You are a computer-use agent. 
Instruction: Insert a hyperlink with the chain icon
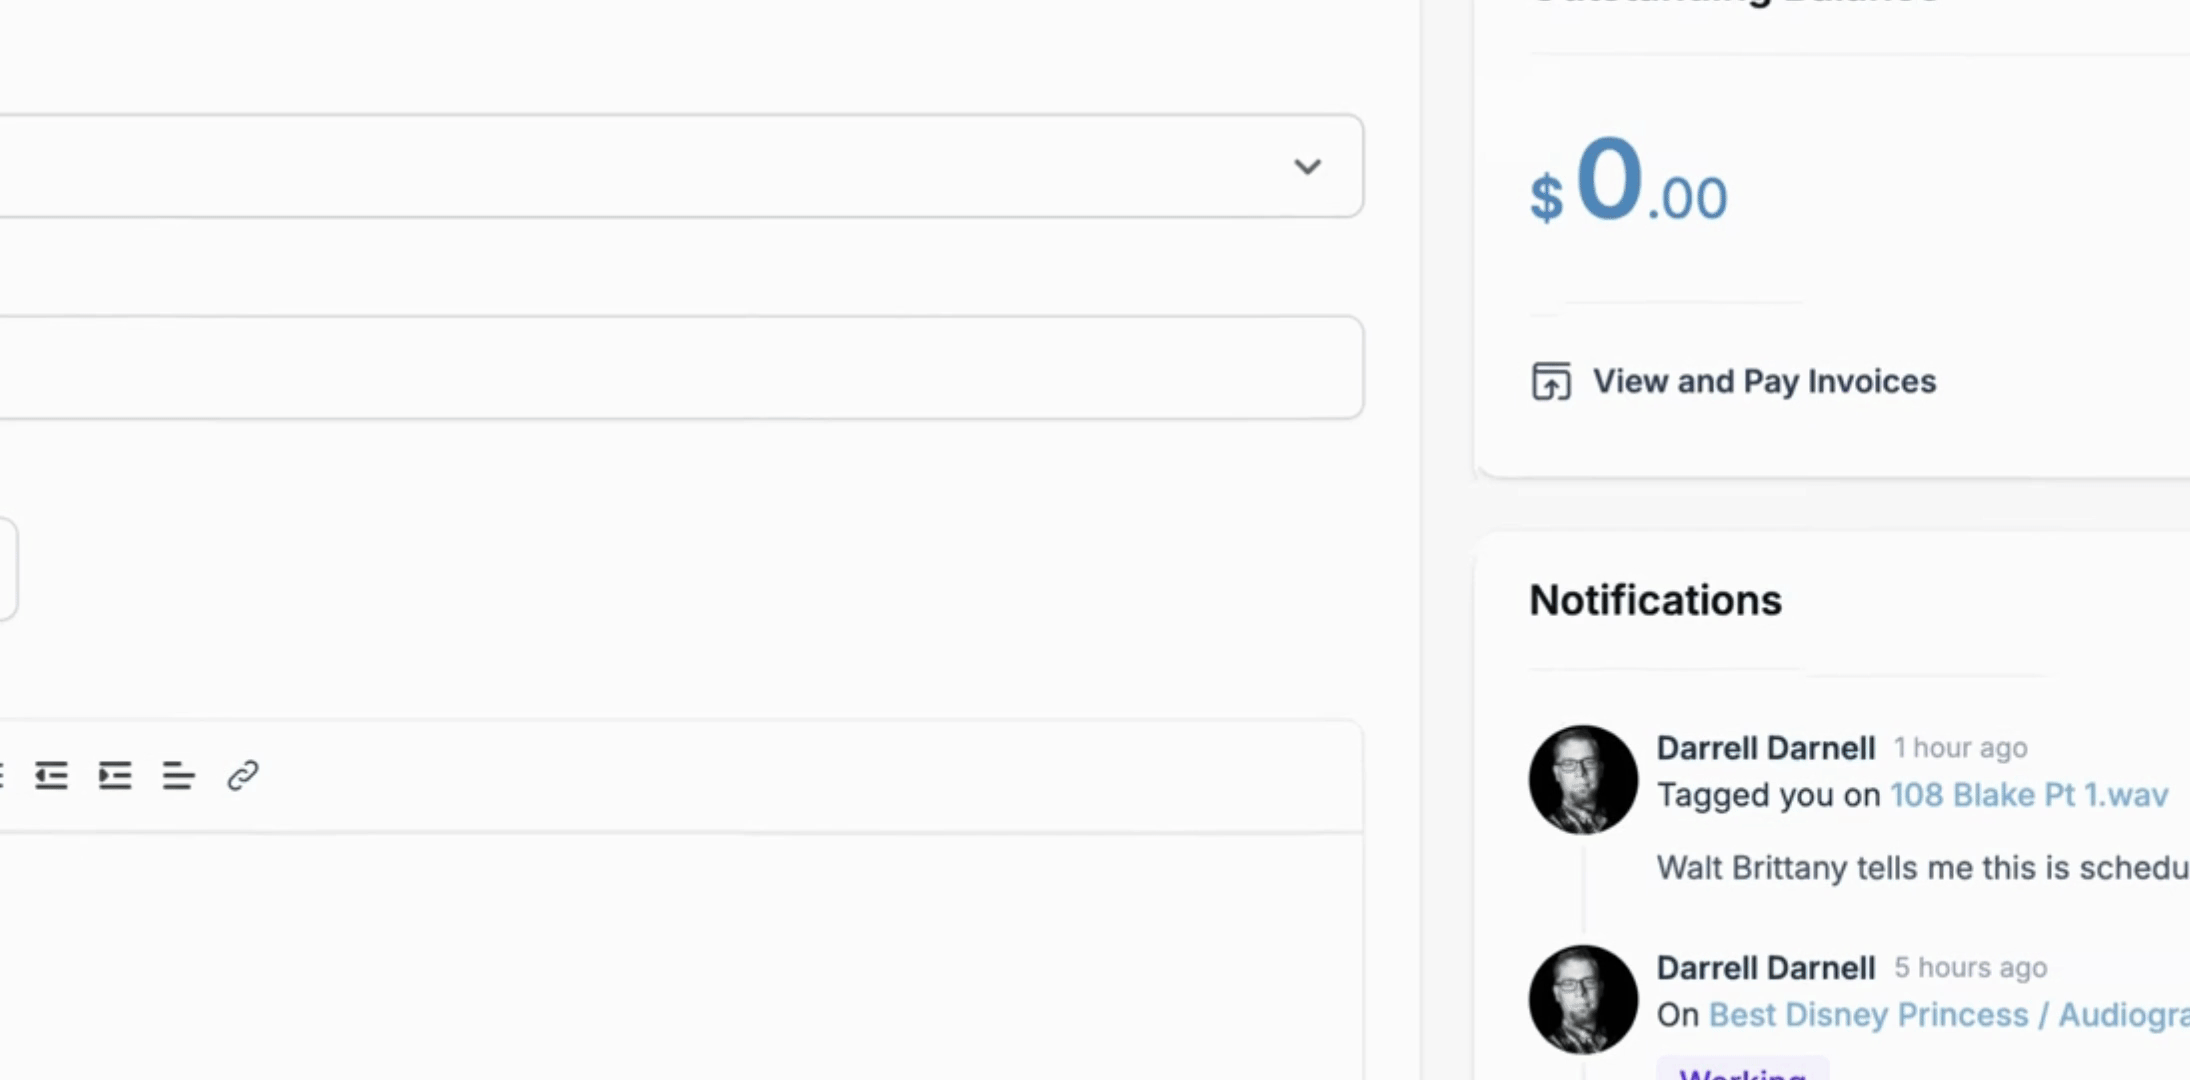243,775
